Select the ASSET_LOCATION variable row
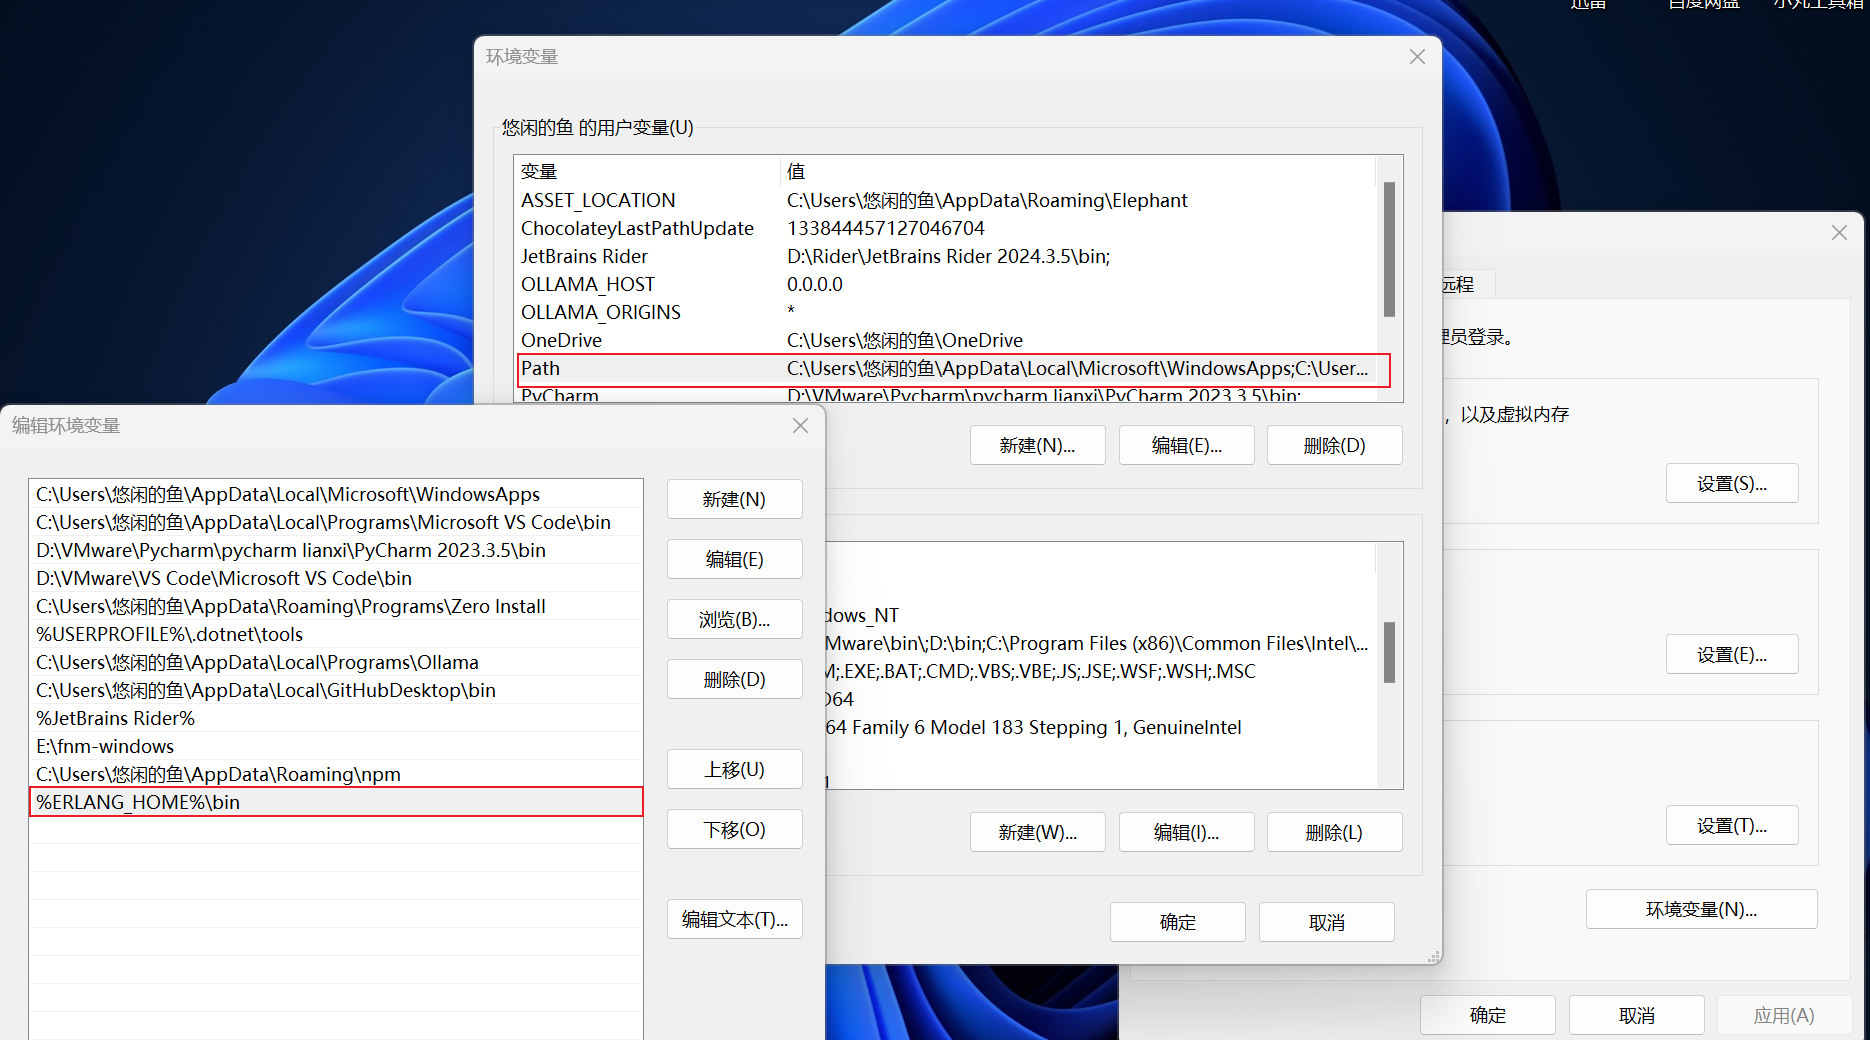Screen dimensions: 1870x1040 point(946,200)
